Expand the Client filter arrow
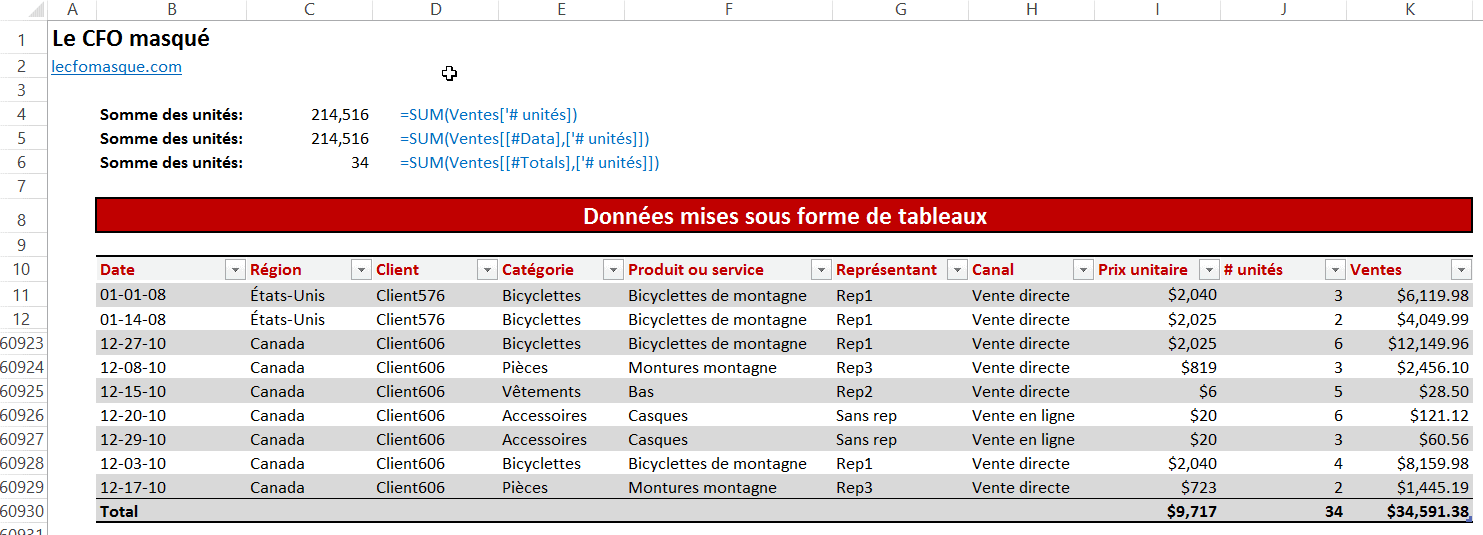This screenshot has width=1483, height=535. (x=487, y=270)
